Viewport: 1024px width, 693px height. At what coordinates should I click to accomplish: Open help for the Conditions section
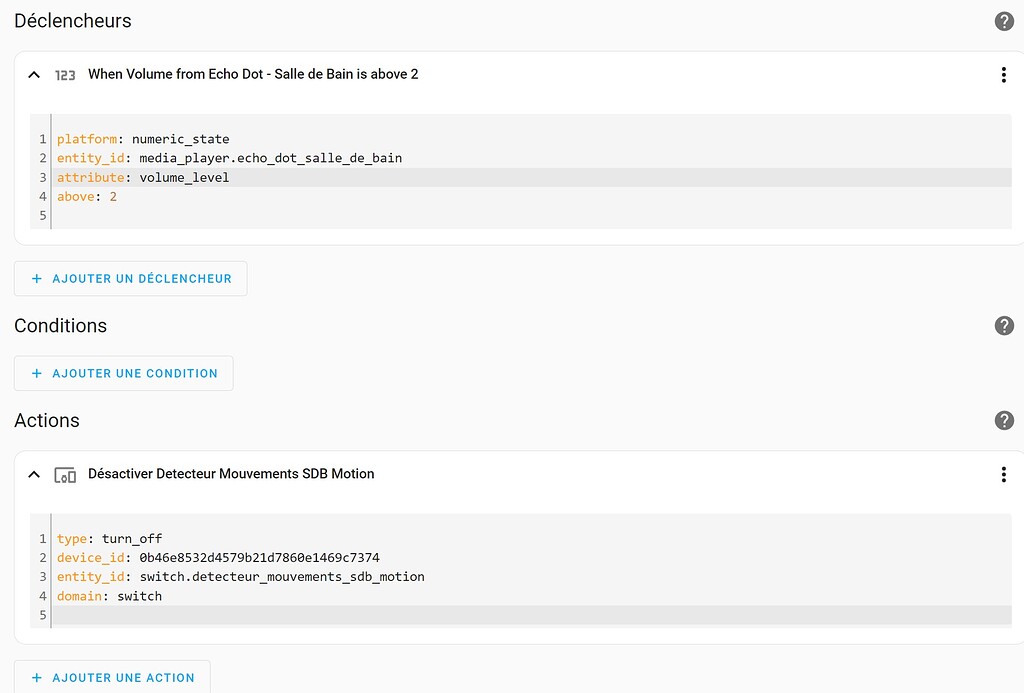click(1004, 326)
